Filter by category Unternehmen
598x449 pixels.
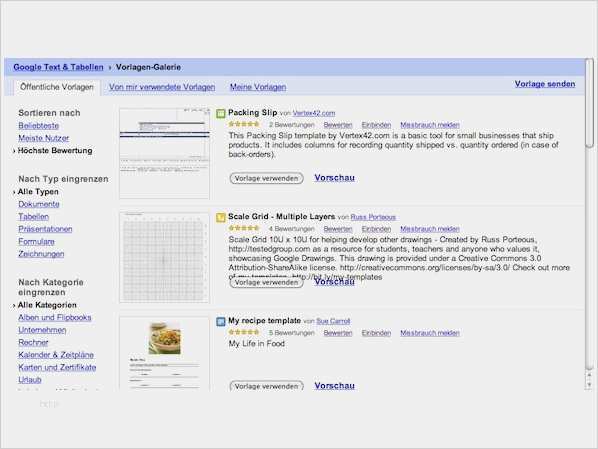[42, 330]
